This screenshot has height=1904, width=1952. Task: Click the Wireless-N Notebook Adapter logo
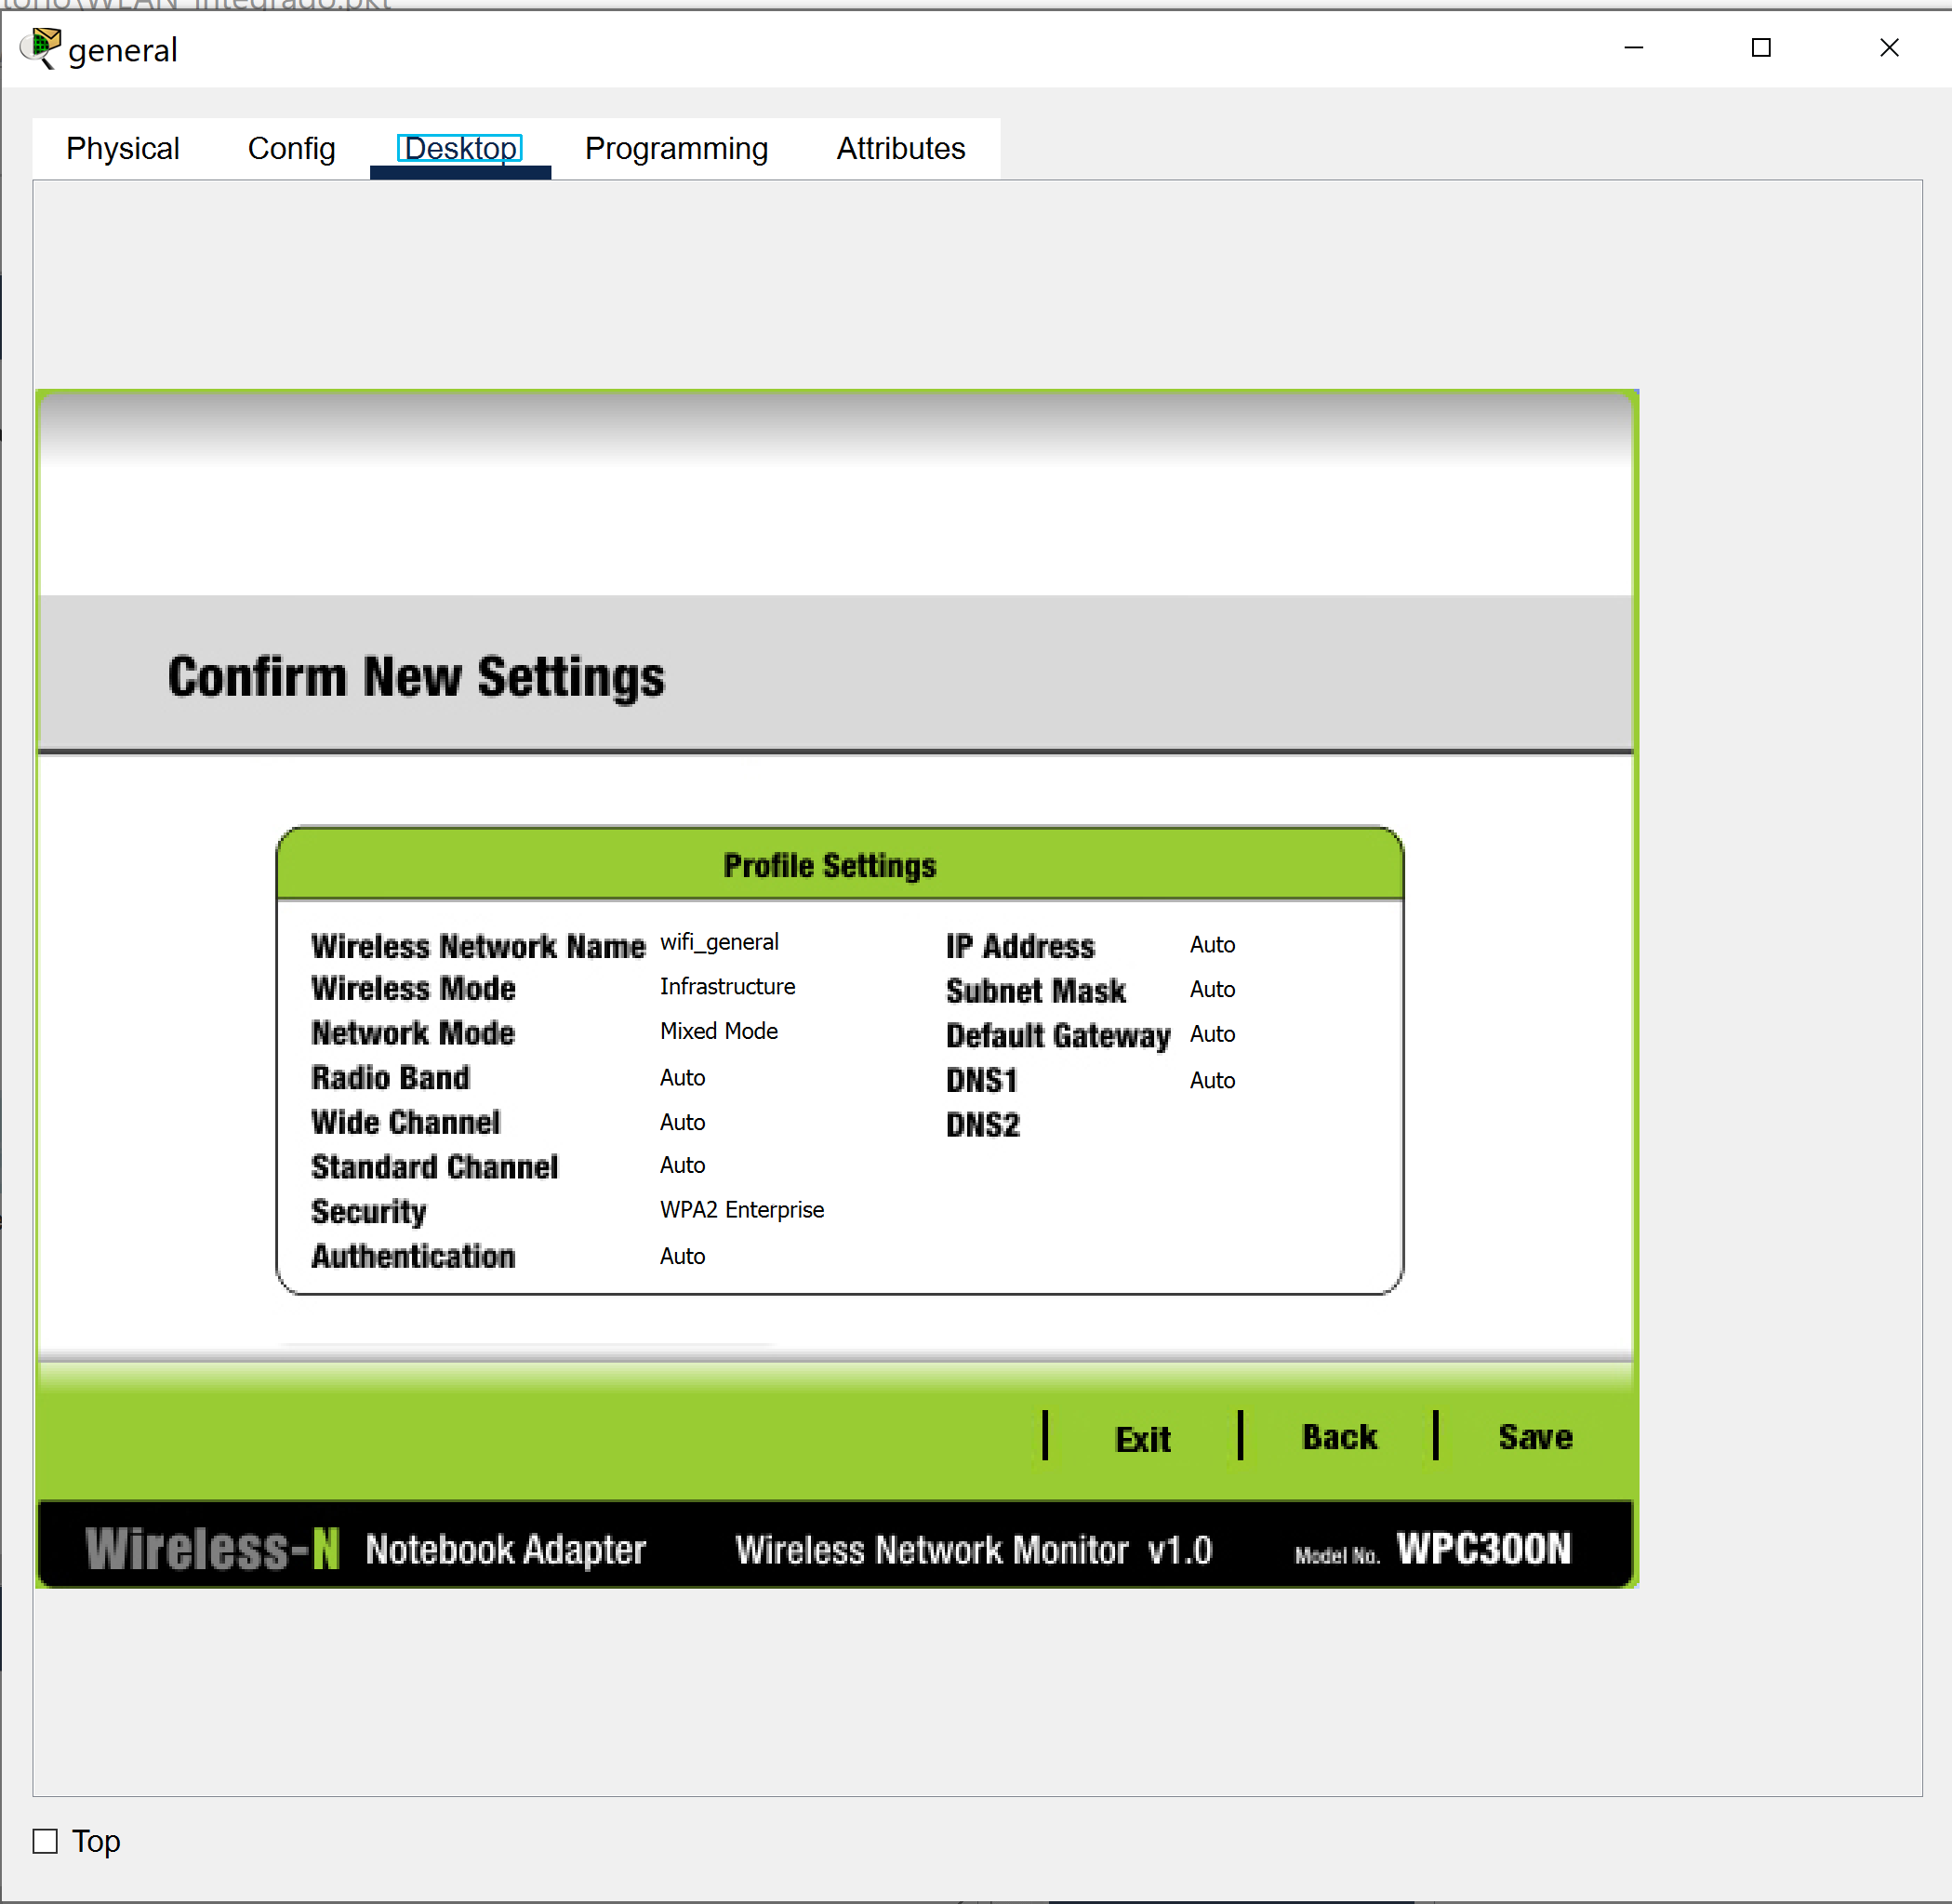coord(365,1549)
